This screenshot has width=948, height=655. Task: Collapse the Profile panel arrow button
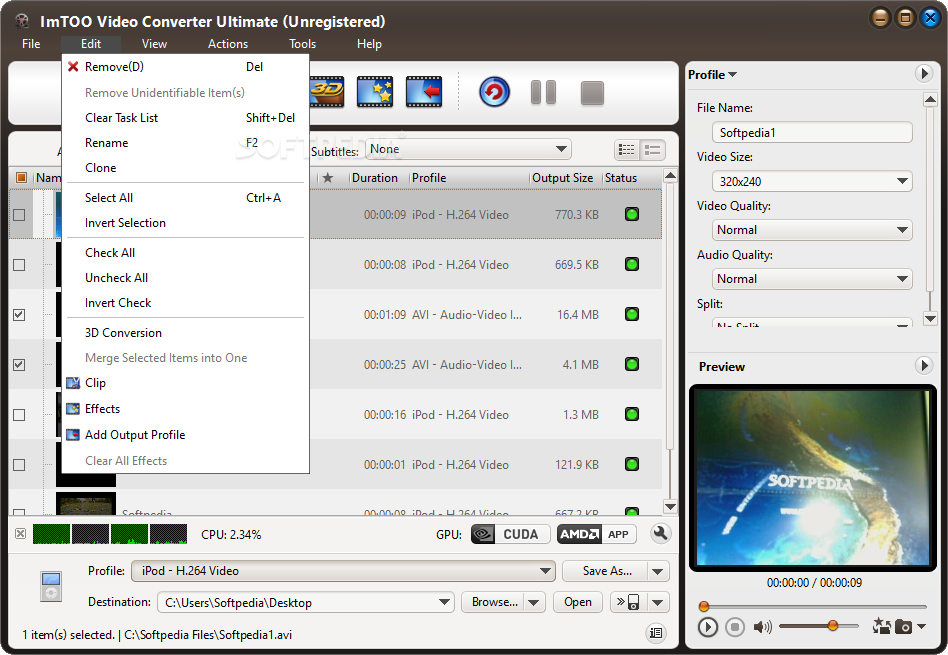(x=923, y=74)
